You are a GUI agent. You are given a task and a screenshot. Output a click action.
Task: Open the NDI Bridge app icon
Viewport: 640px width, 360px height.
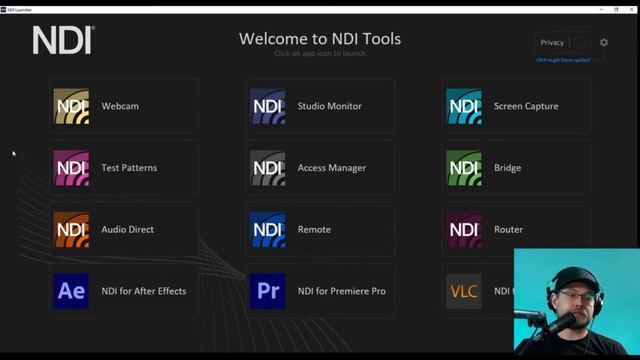pos(464,168)
